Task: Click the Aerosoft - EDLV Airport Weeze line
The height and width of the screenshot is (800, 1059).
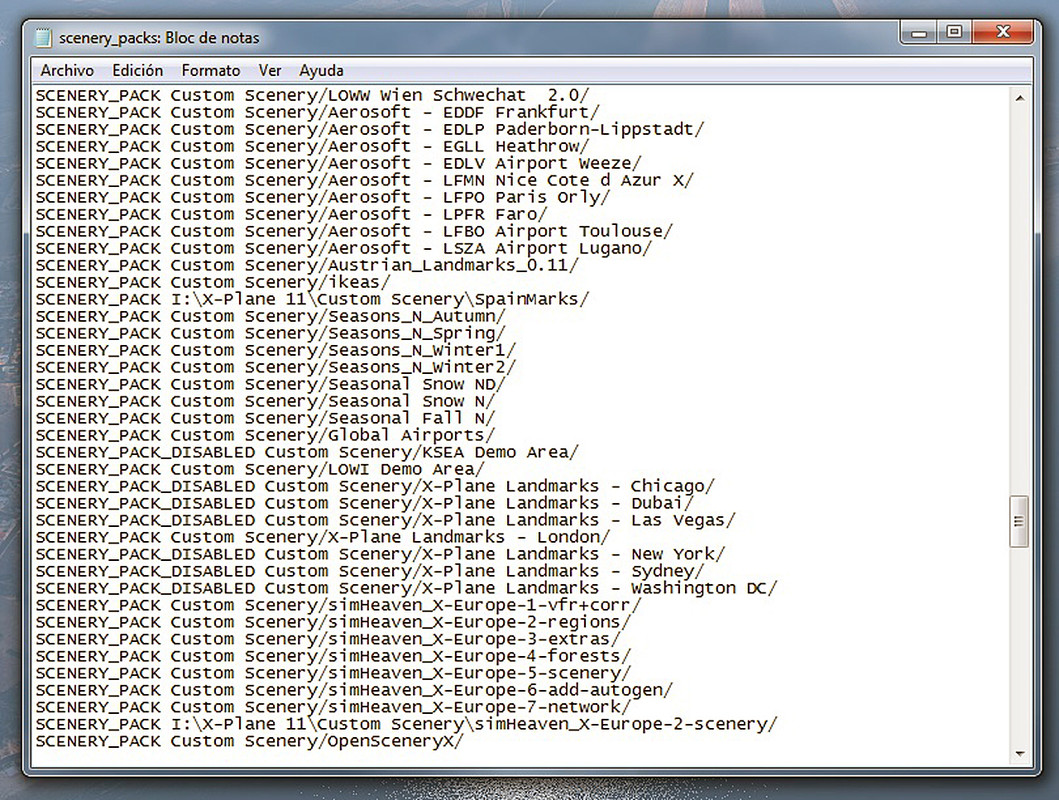Action: 338,163
